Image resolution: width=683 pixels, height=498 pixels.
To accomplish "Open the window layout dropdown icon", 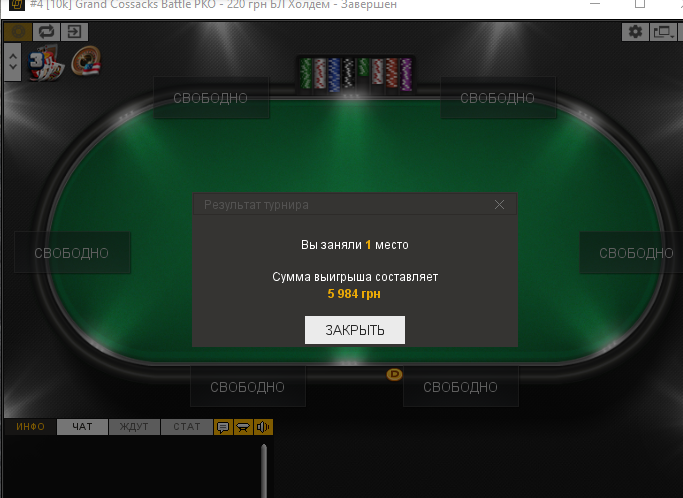I will [x=663, y=32].
